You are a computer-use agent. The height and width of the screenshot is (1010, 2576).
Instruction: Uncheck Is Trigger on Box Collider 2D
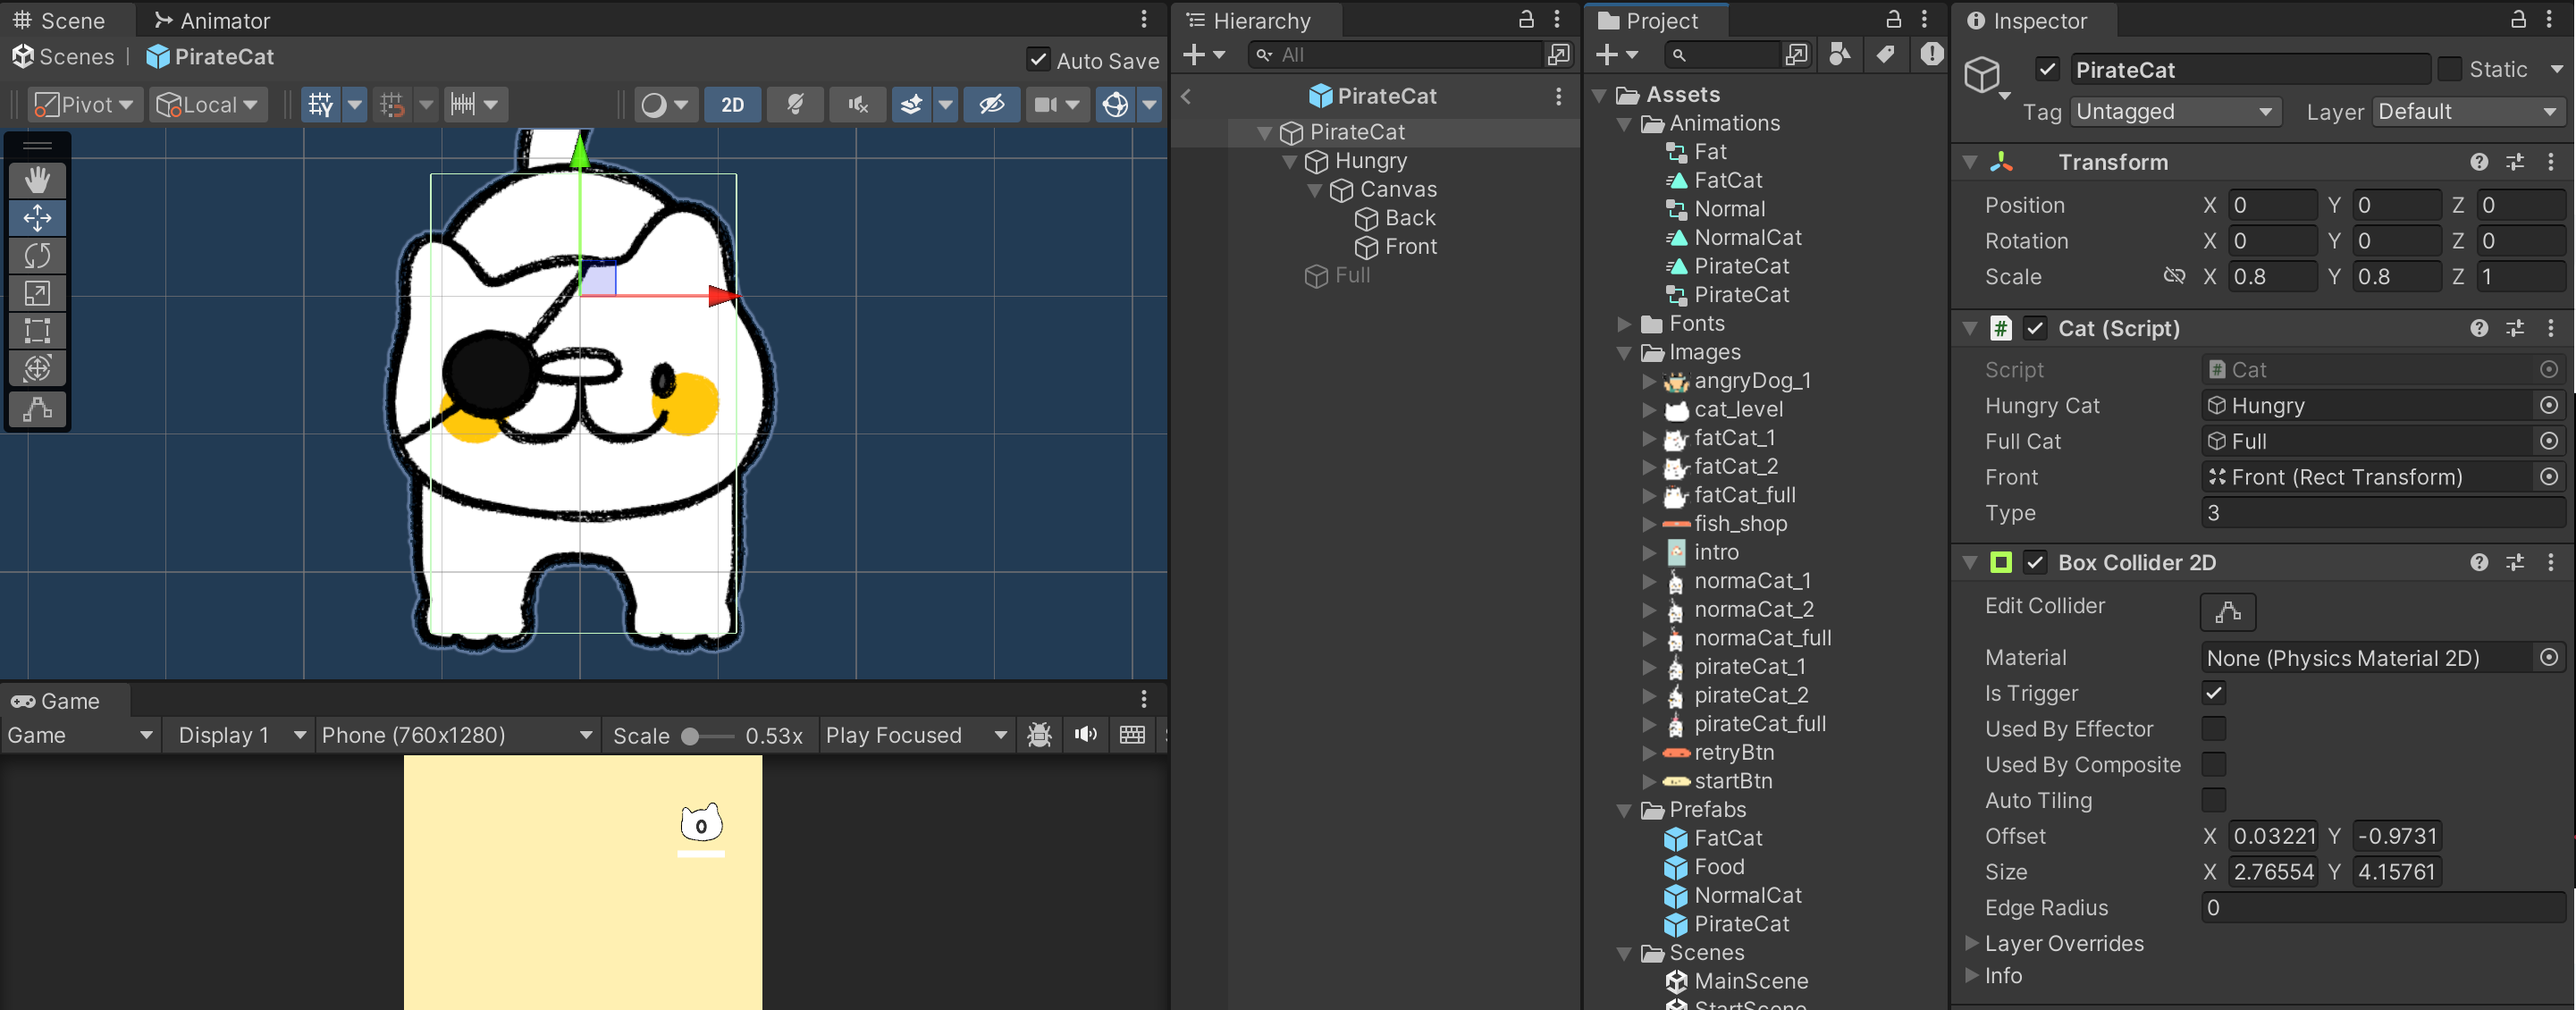click(x=2213, y=693)
